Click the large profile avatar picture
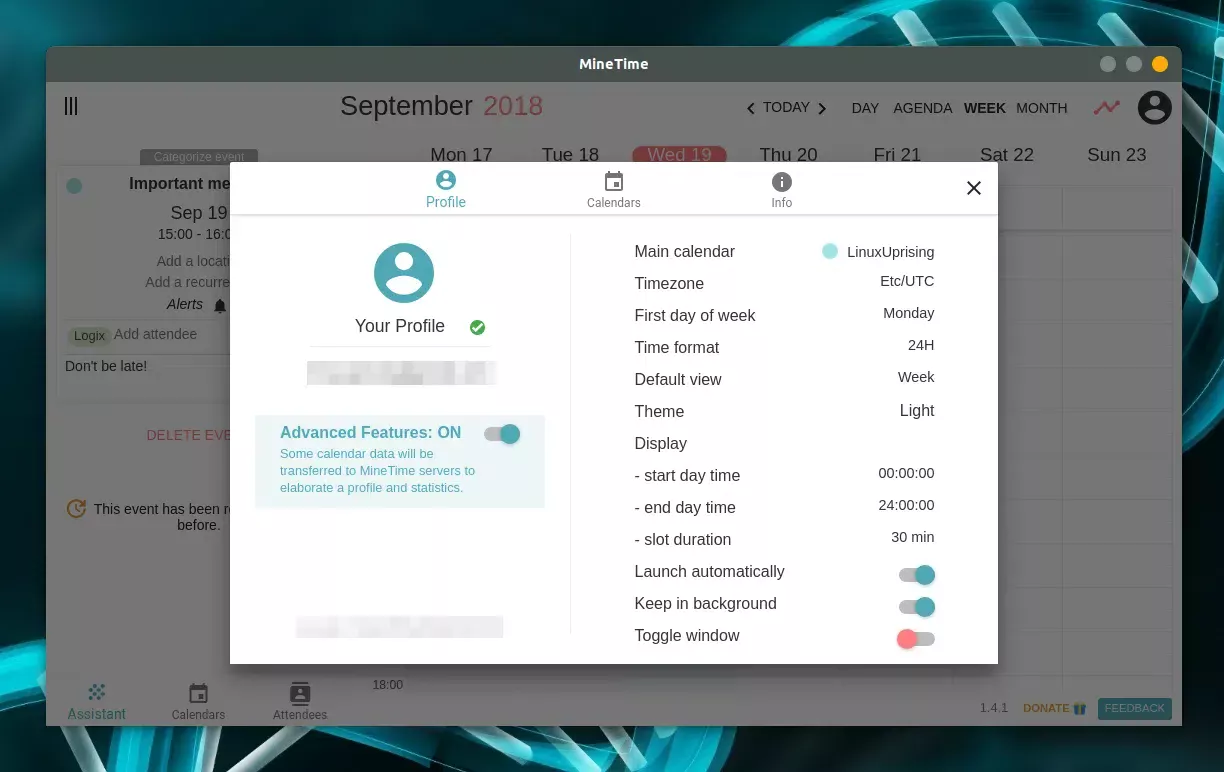Screen dimensions: 1224x772 (404, 272)
